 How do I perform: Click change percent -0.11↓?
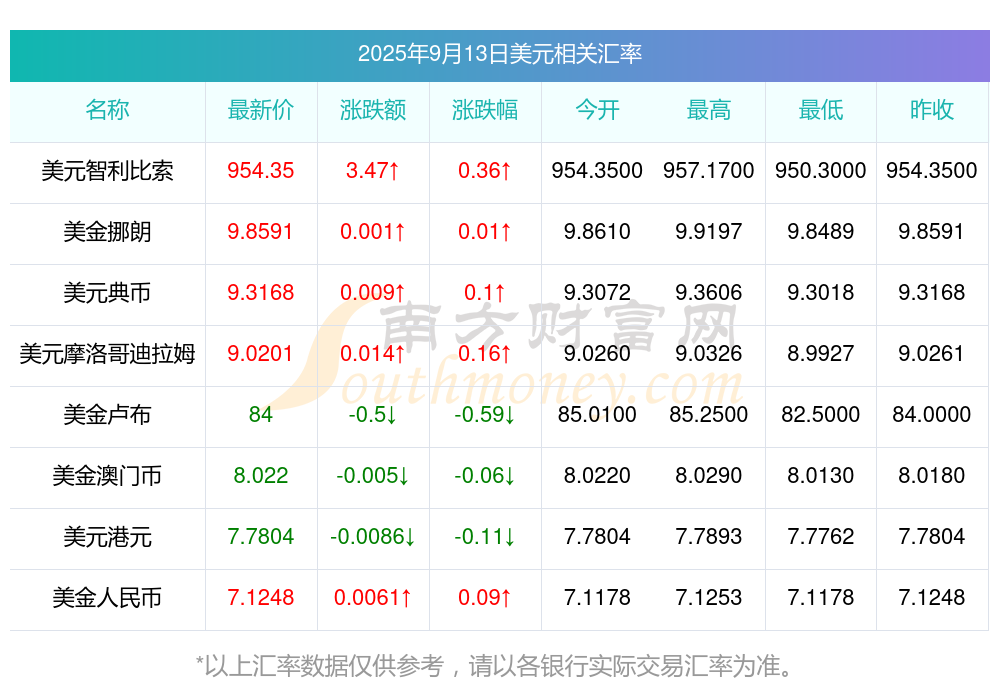click(x=485, y=537)
